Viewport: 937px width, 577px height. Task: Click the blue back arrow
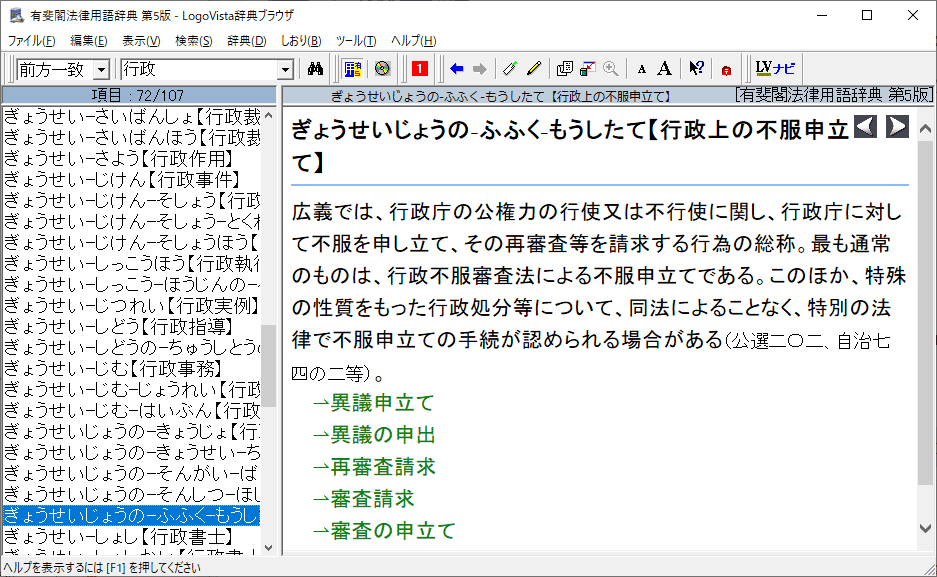pyautogui.click(x=457, y=69)
